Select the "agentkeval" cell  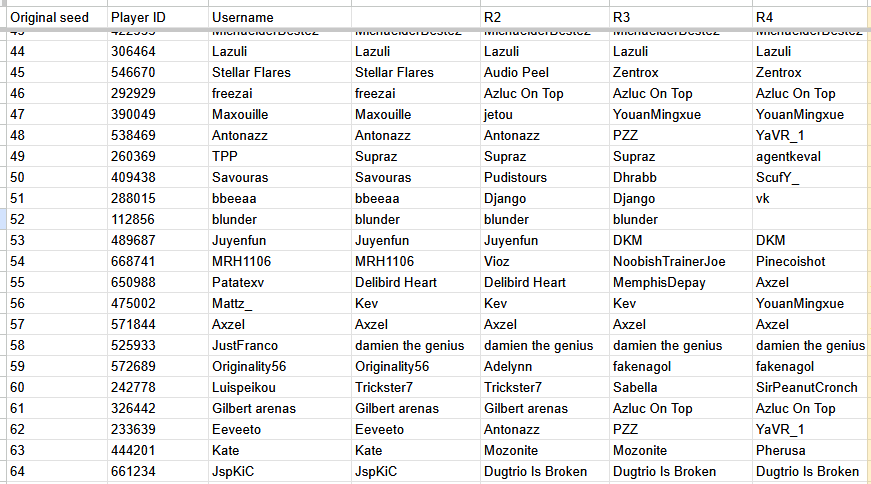[x=792, y=156]
